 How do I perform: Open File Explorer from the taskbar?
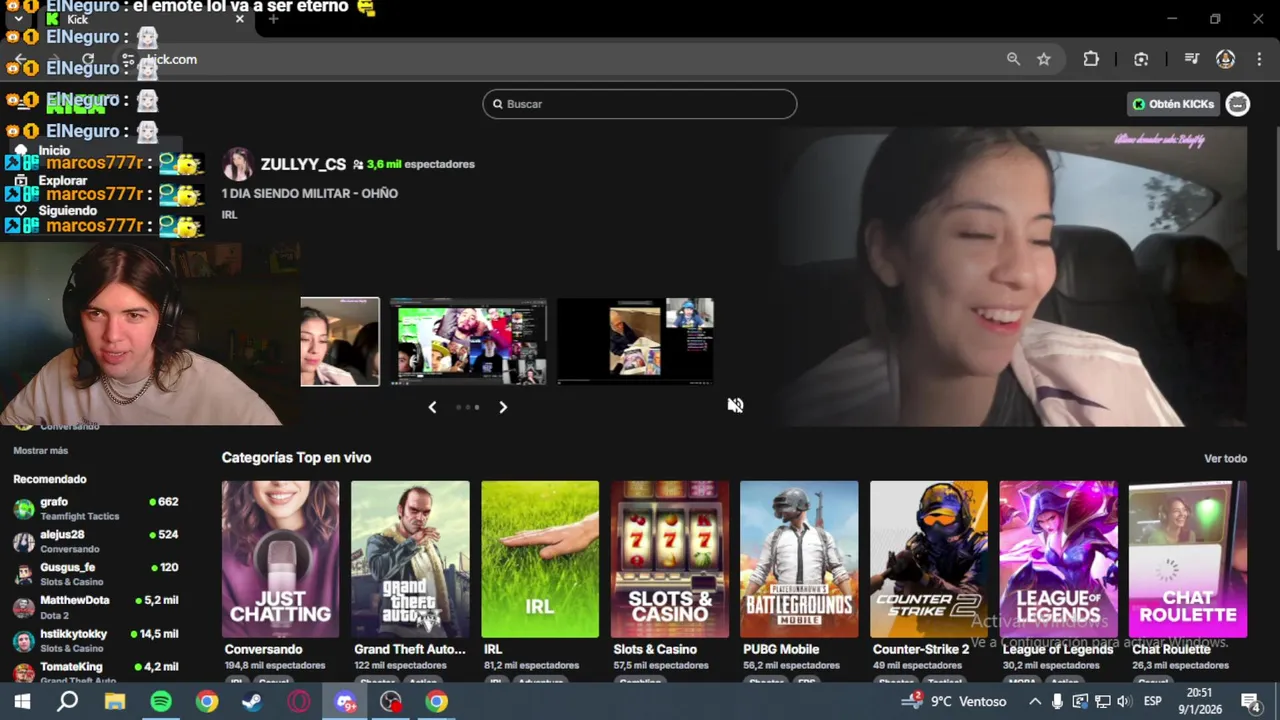point(115,702)
